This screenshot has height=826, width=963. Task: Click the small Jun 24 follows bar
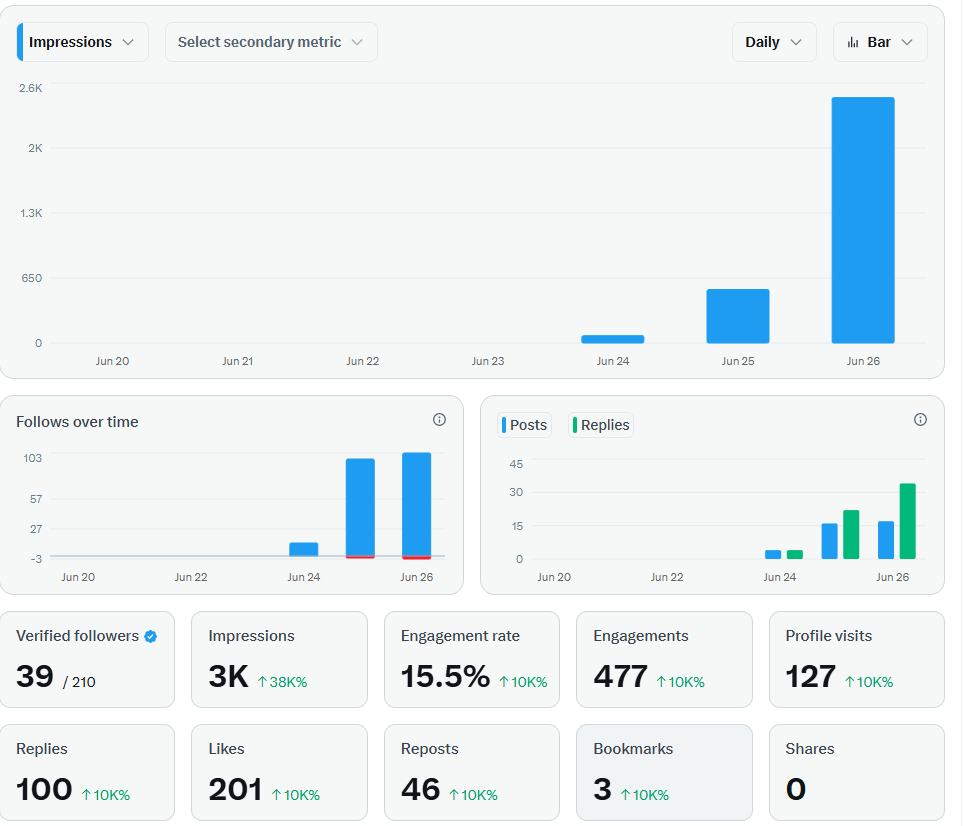[303, 549]
